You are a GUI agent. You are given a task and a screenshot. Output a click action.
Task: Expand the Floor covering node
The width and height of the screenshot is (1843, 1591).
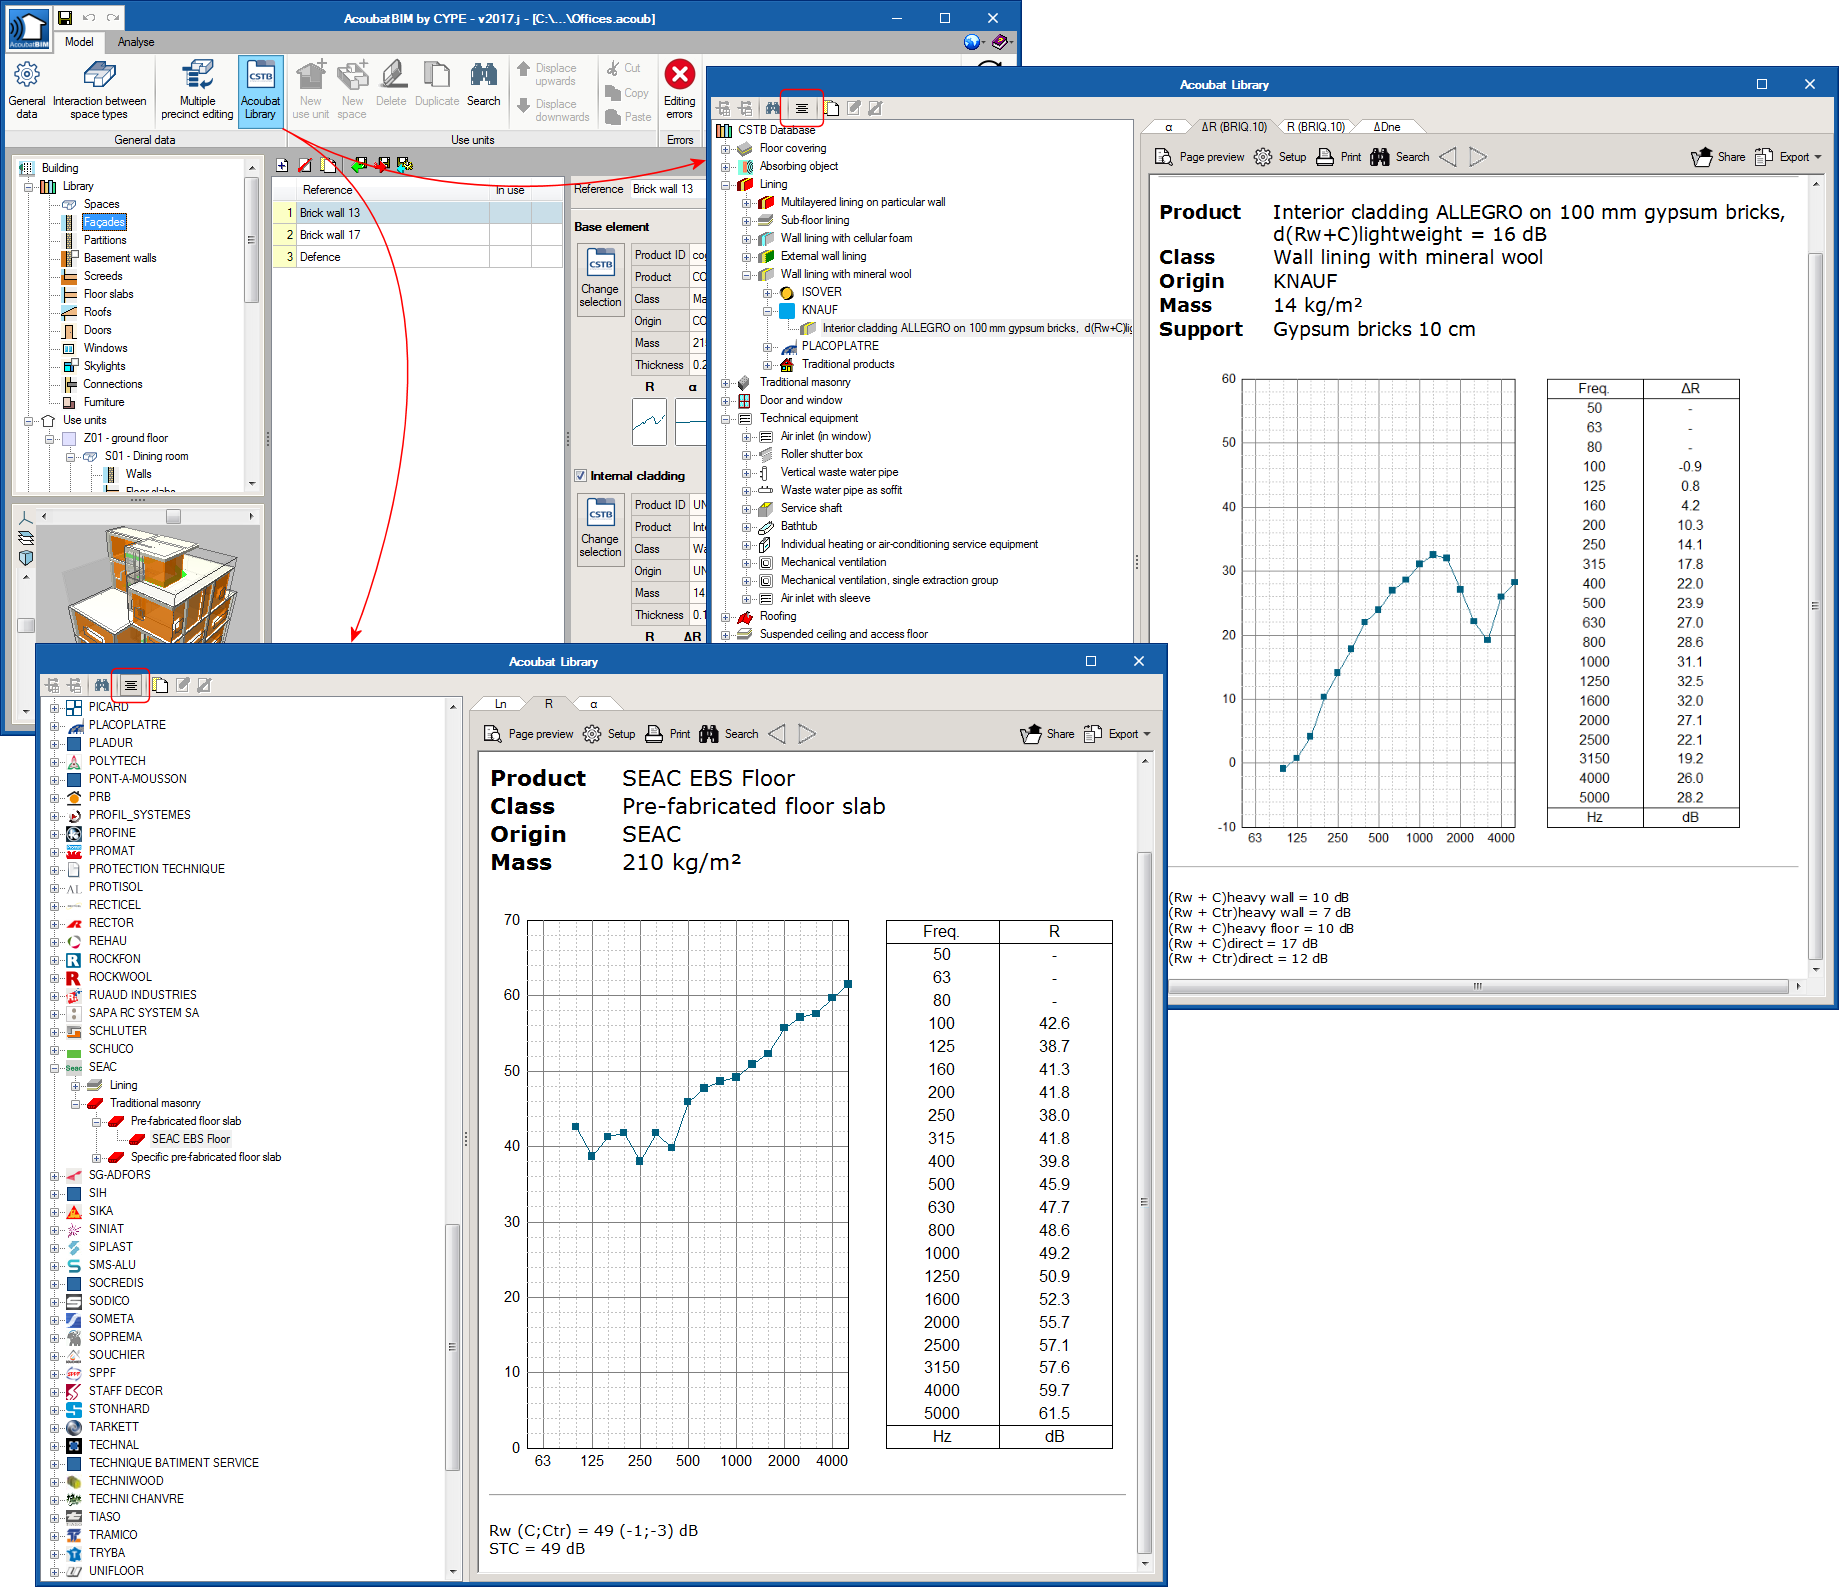pyautogui.click(x=725, y=148)
